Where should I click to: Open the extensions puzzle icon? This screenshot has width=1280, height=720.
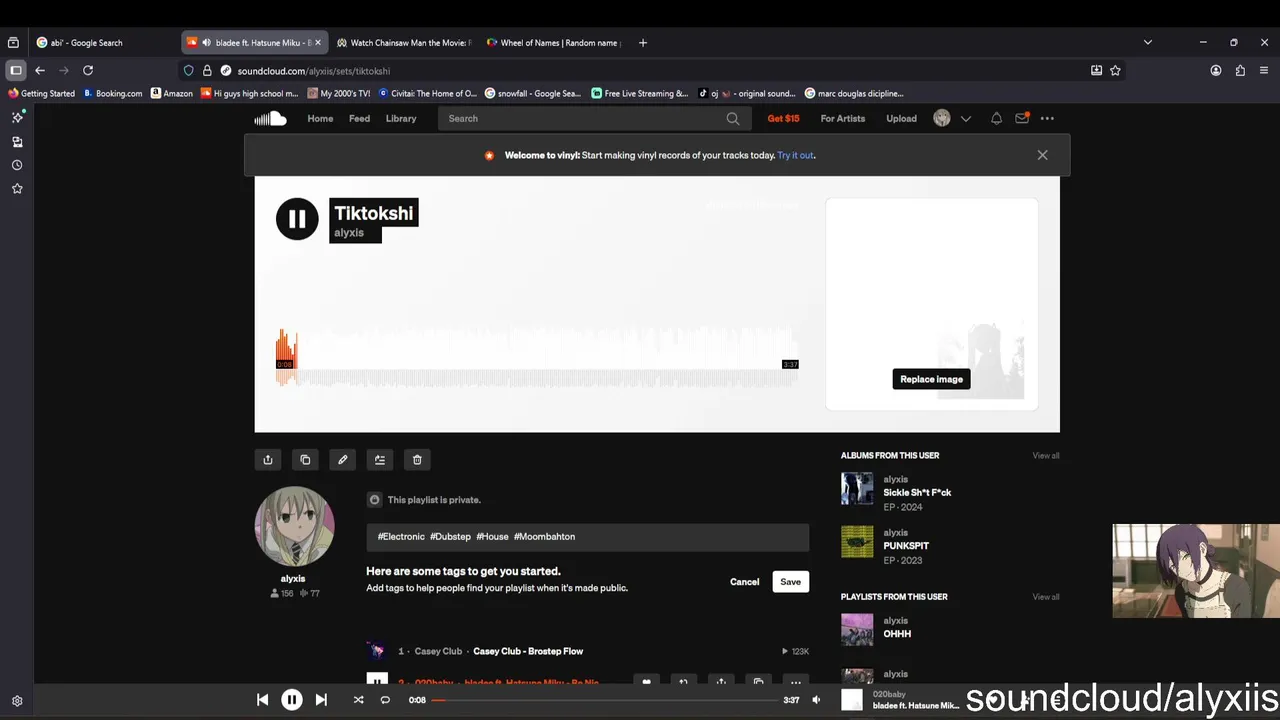(1240, 71)
